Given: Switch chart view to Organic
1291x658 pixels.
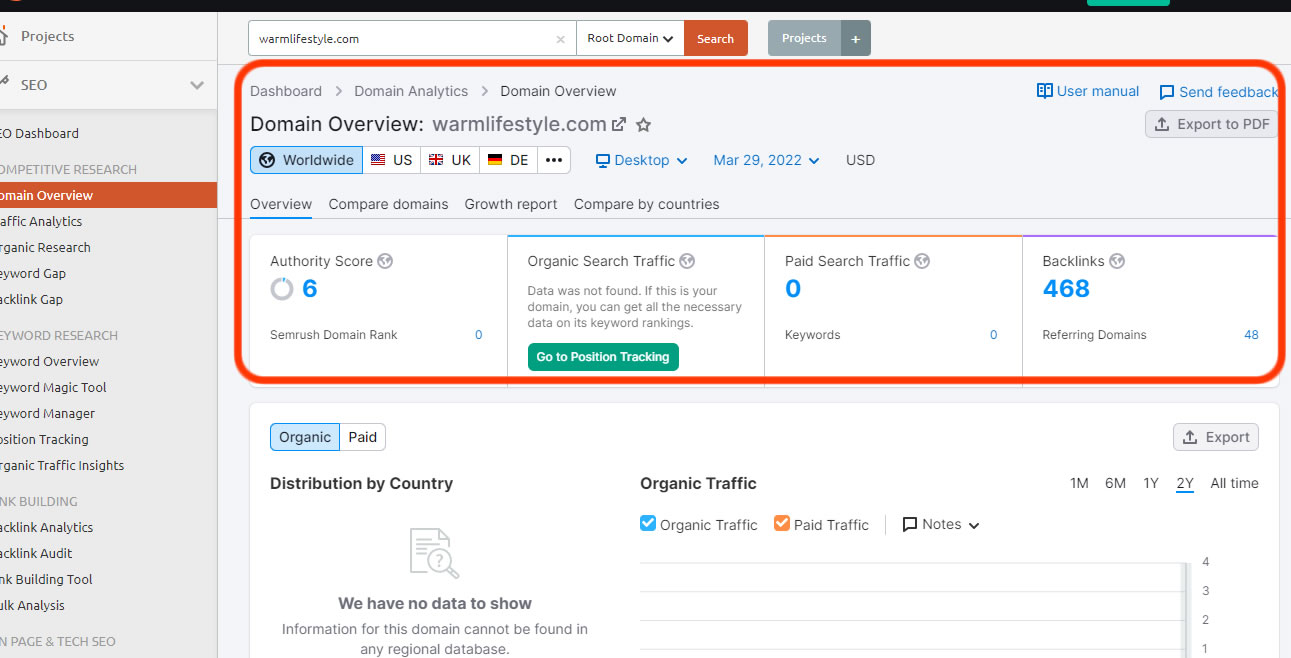Looking at the screenshot, I should 305,437.
